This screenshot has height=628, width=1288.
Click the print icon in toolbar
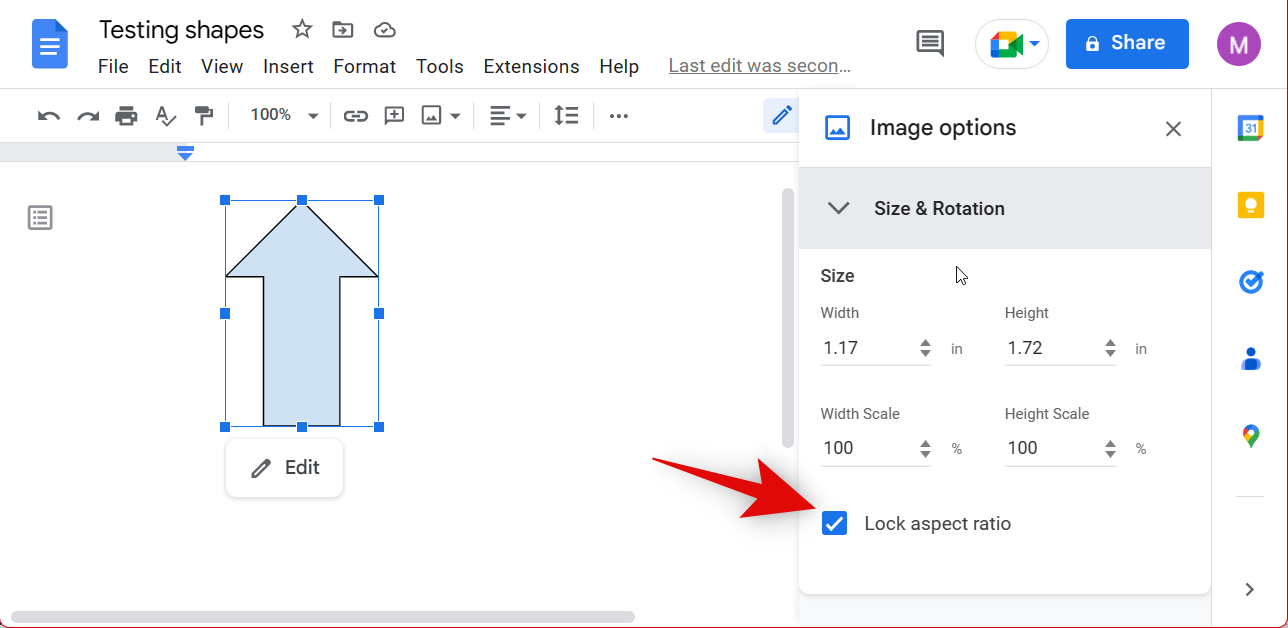[x=126, y=116]
